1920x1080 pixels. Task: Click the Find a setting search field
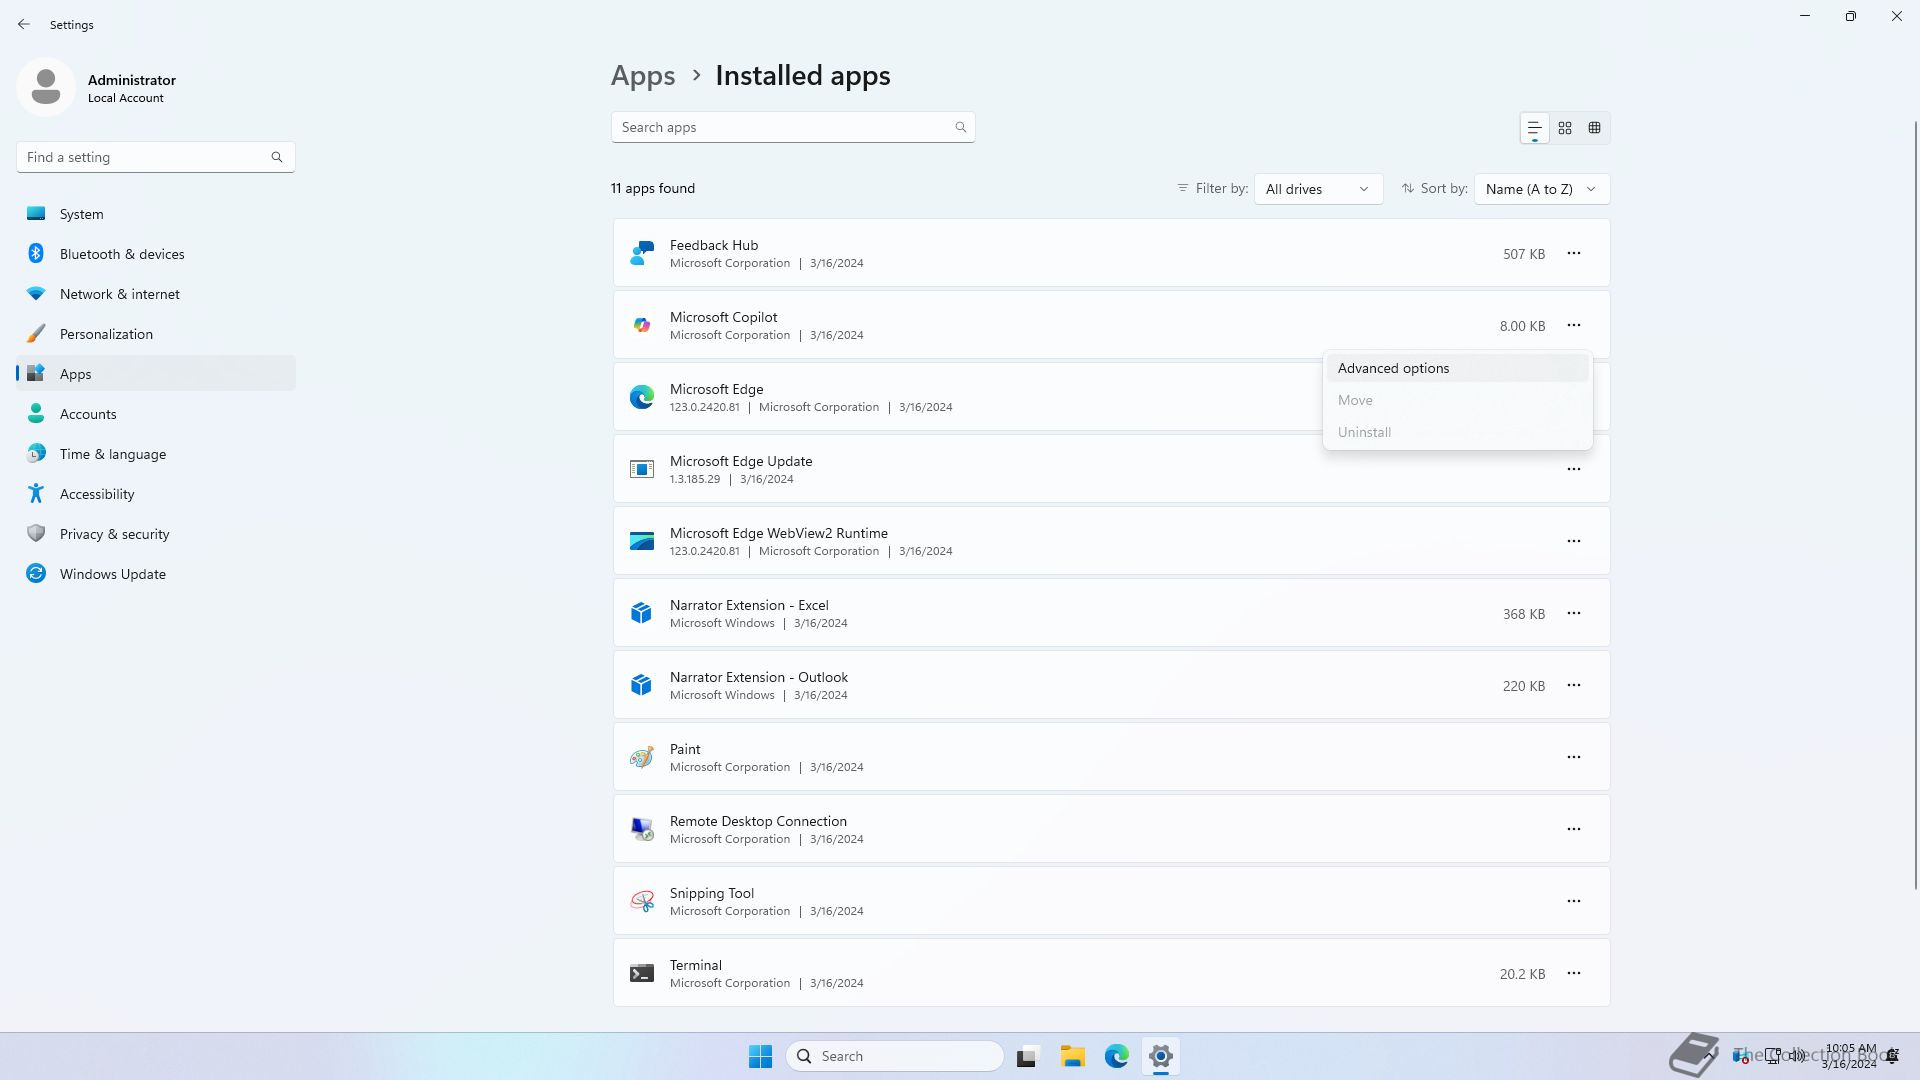click(x=145, y=157)
